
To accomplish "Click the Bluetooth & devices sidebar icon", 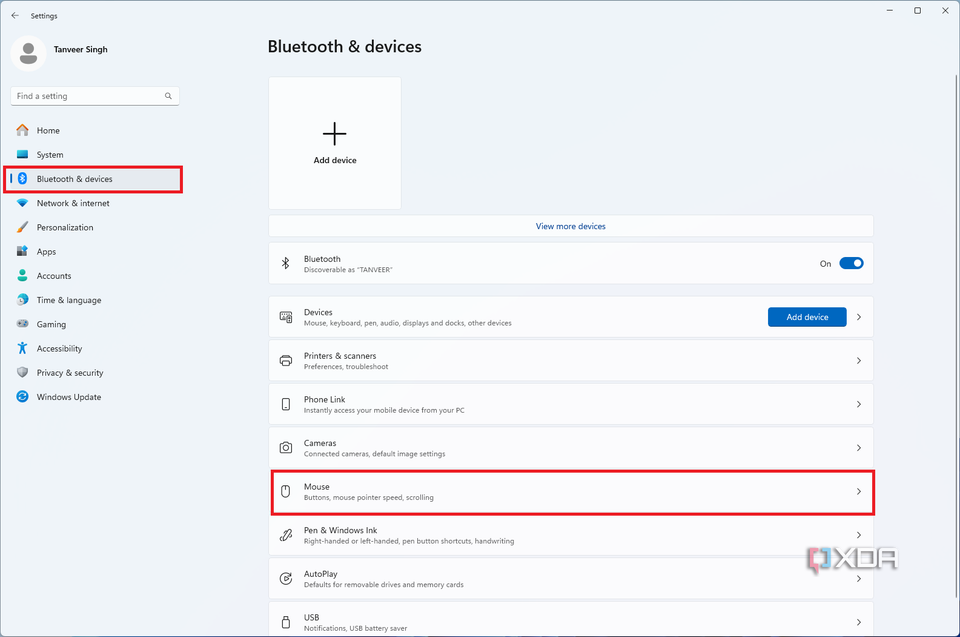I will [23, 178].
